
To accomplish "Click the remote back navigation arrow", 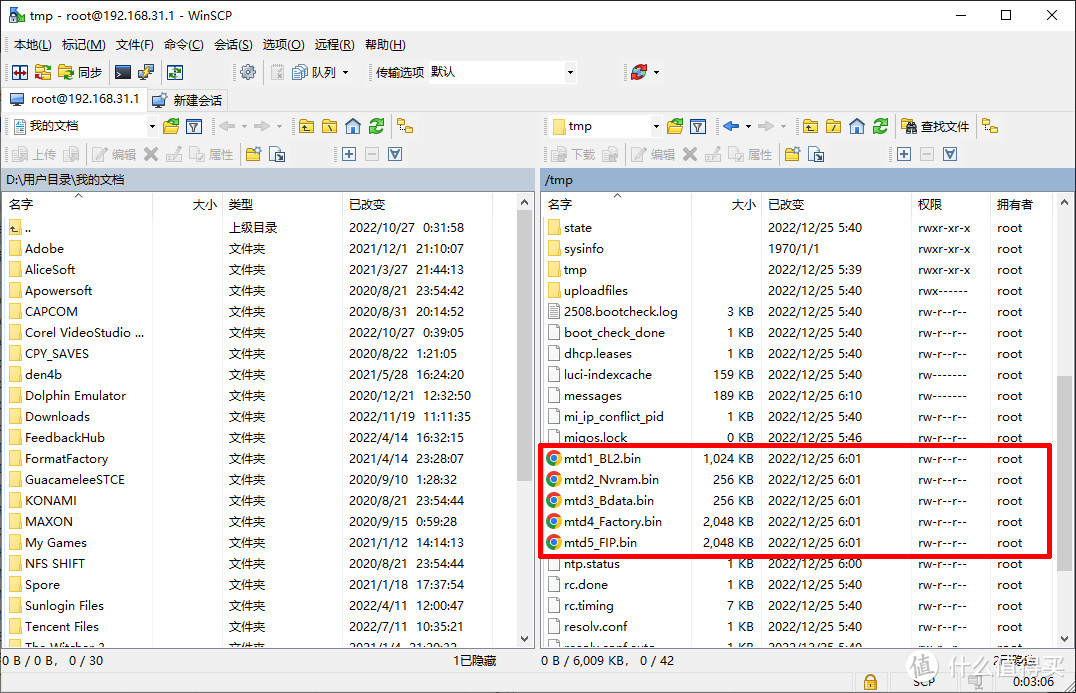I will click(730, 126).
